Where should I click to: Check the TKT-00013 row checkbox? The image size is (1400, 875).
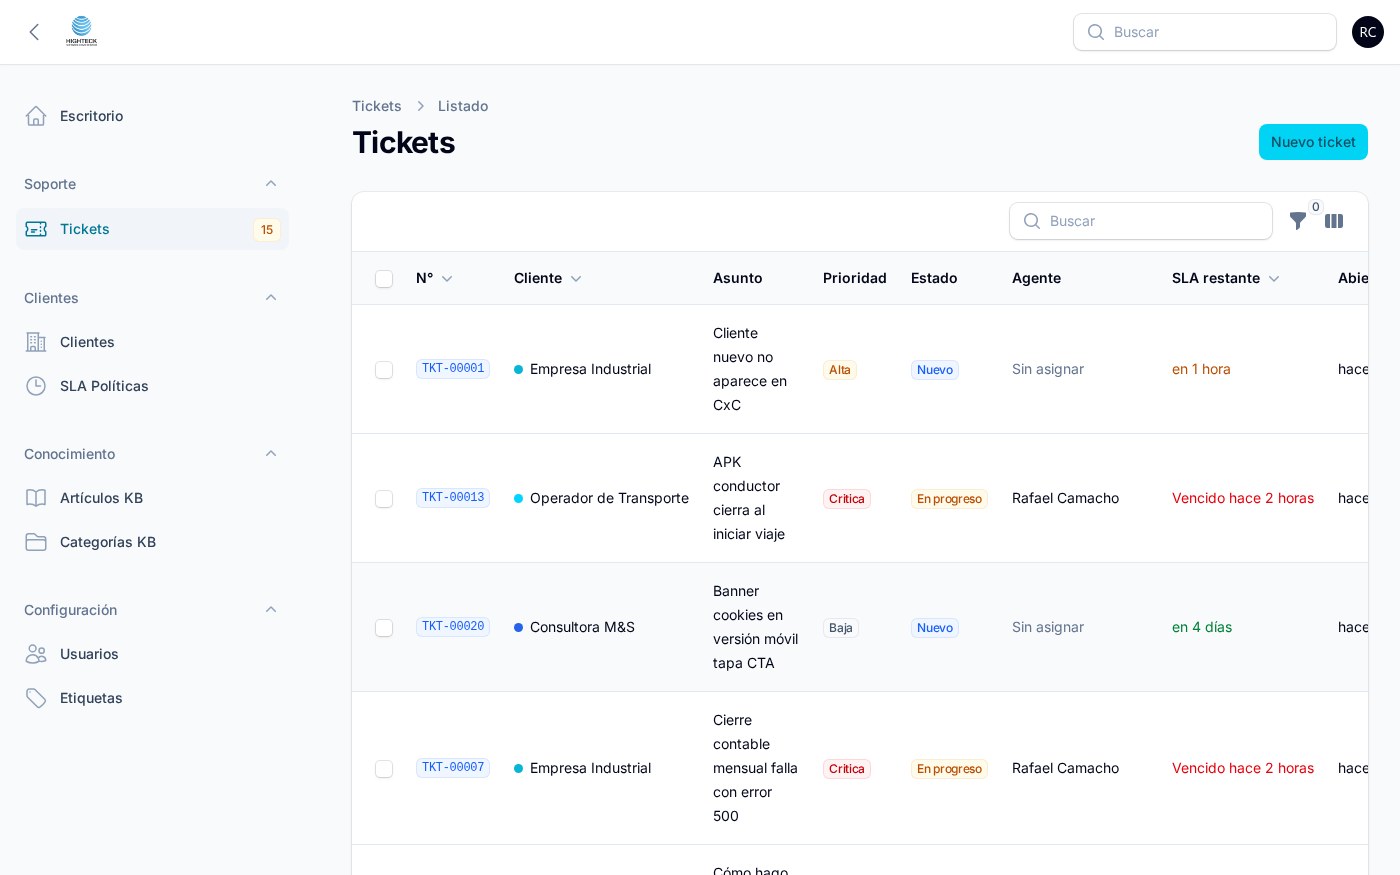384,499
